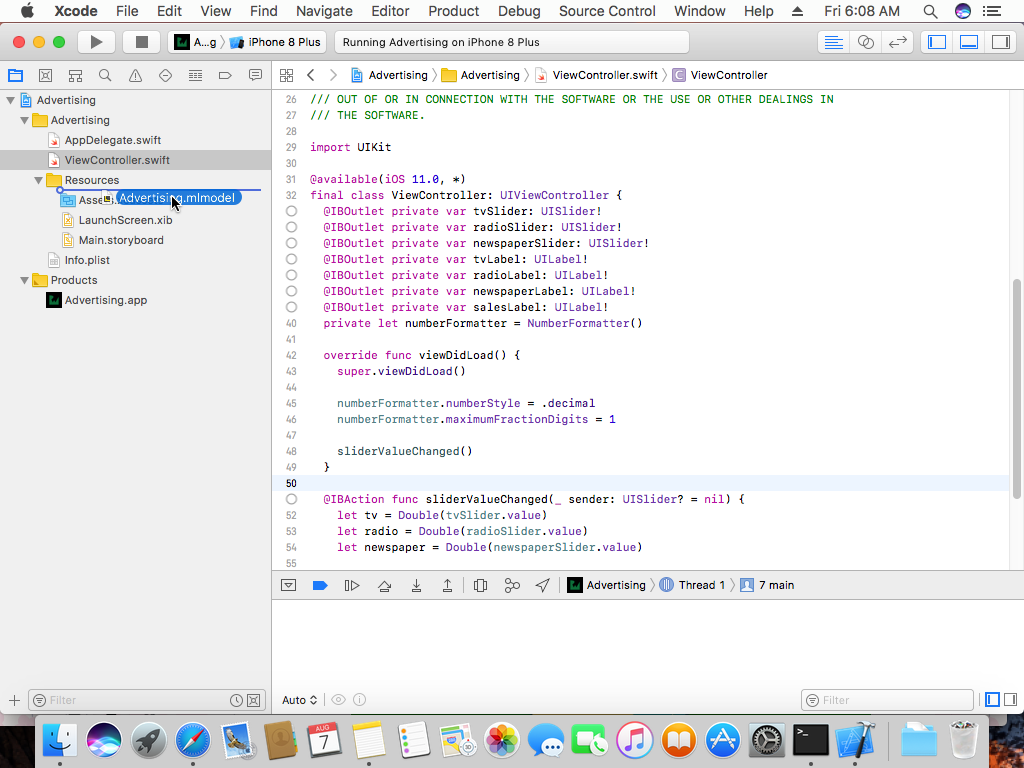Image resolution: width=1024 pixels, height=768 pixels.
Task: Toggle the utilities panel visibility
Action: [1000, 42]
